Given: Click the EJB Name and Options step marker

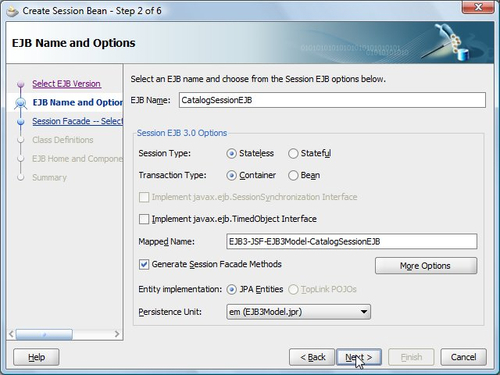Looking at the screenshot, I should tap(21, 103).
